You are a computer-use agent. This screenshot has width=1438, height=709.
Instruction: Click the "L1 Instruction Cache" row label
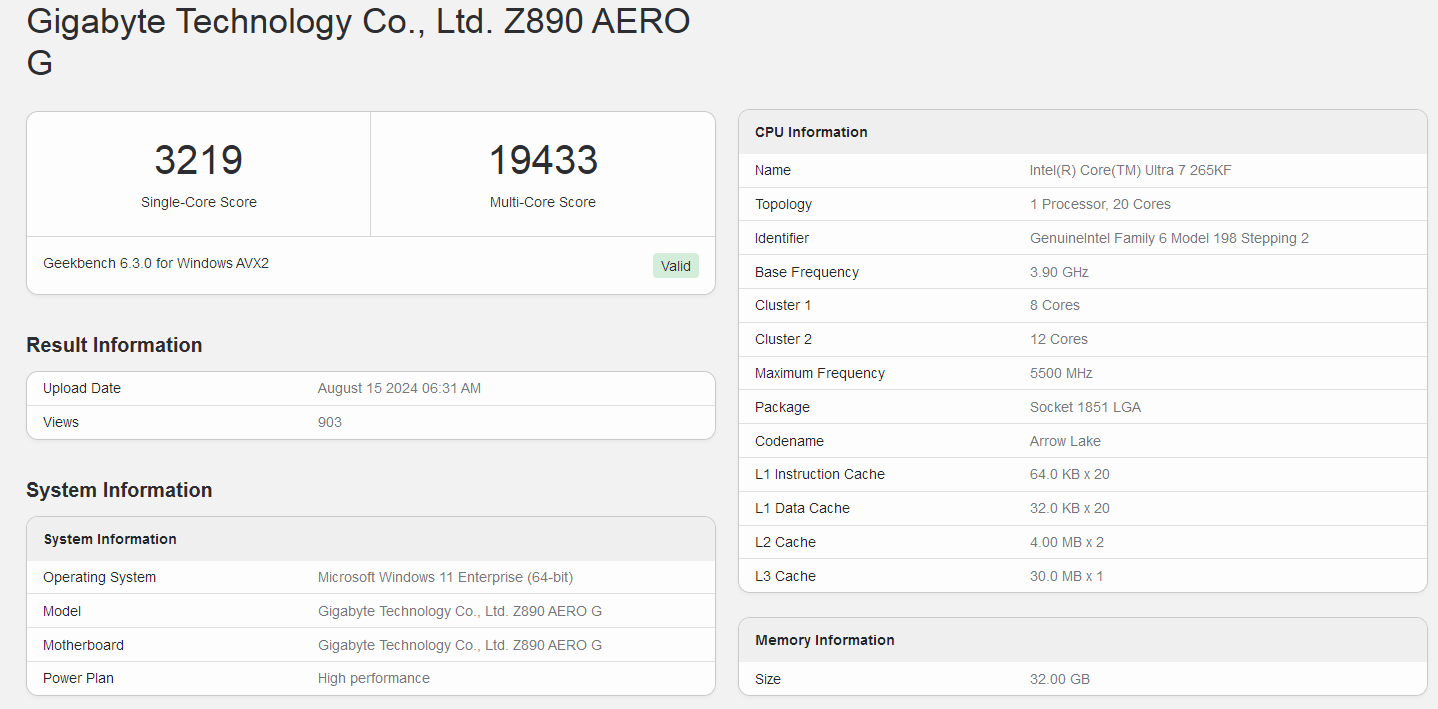pyautogui.click(x=820, y=474)
